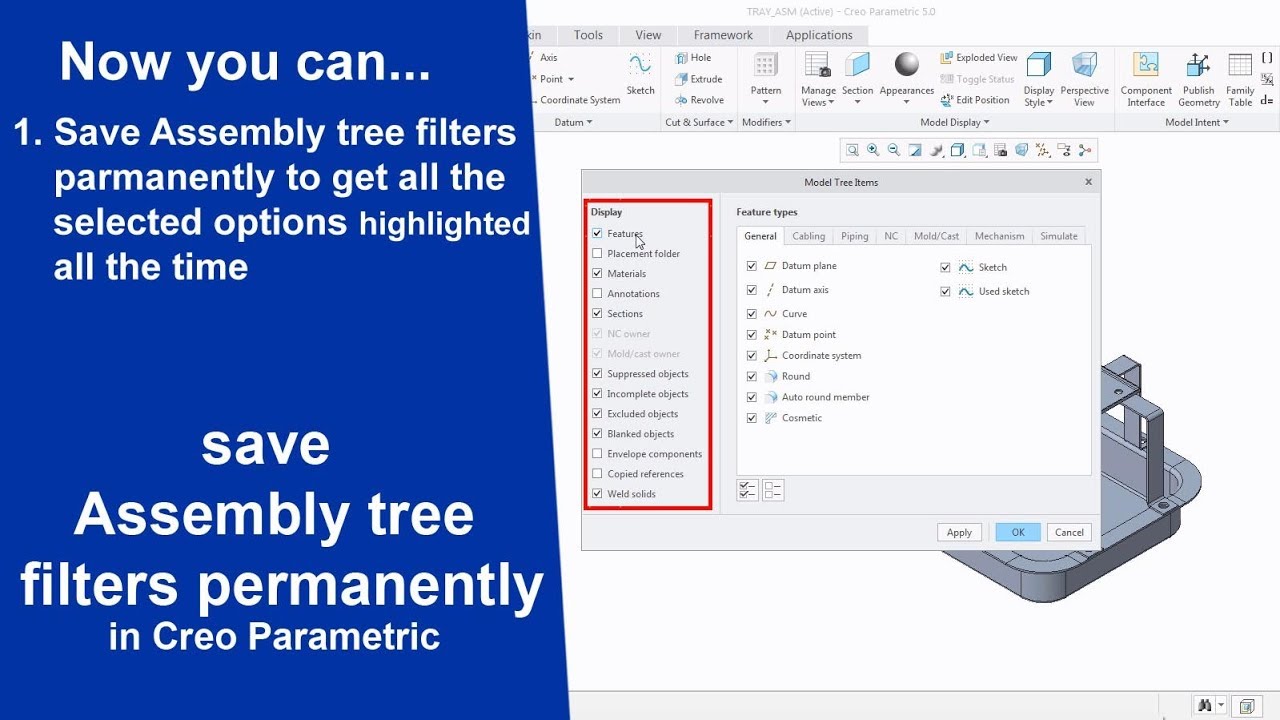Switch to the Cabling tab
Screen dimensions: 1280x720
(809, 236)
